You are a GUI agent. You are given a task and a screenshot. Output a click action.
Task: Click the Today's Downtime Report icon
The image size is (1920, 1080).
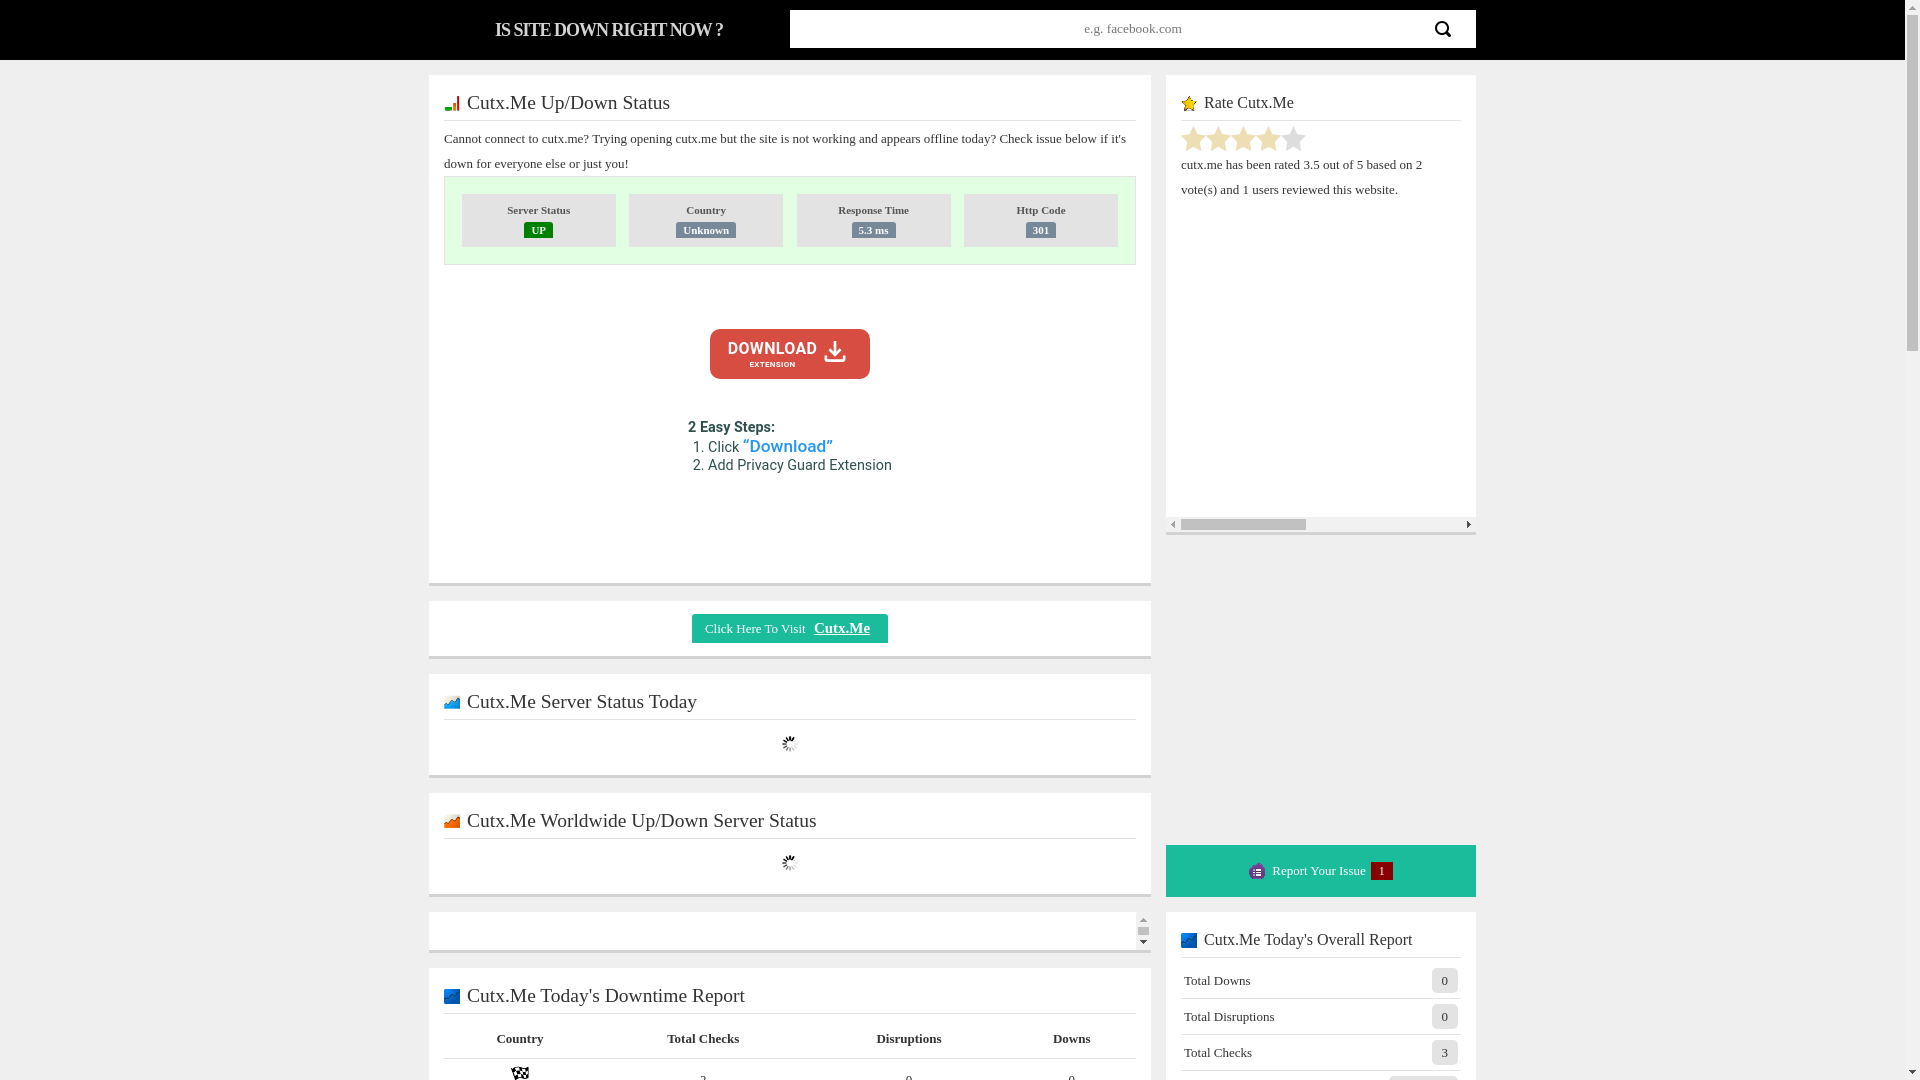(x=452, y=997)
